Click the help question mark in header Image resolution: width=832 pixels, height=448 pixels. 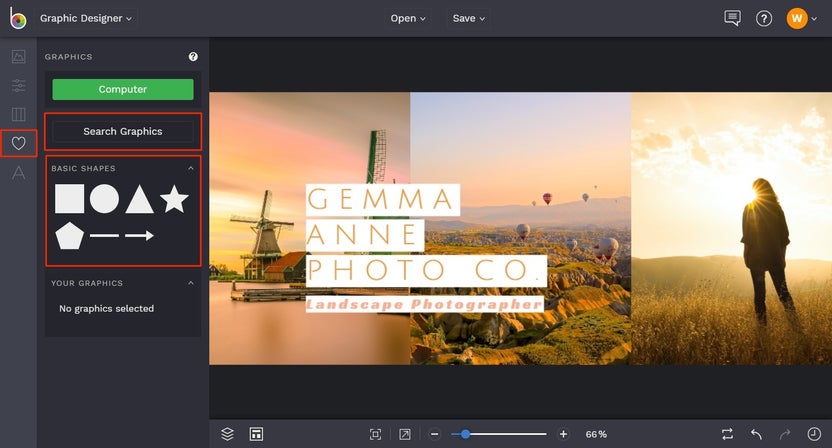pos(764,18)
